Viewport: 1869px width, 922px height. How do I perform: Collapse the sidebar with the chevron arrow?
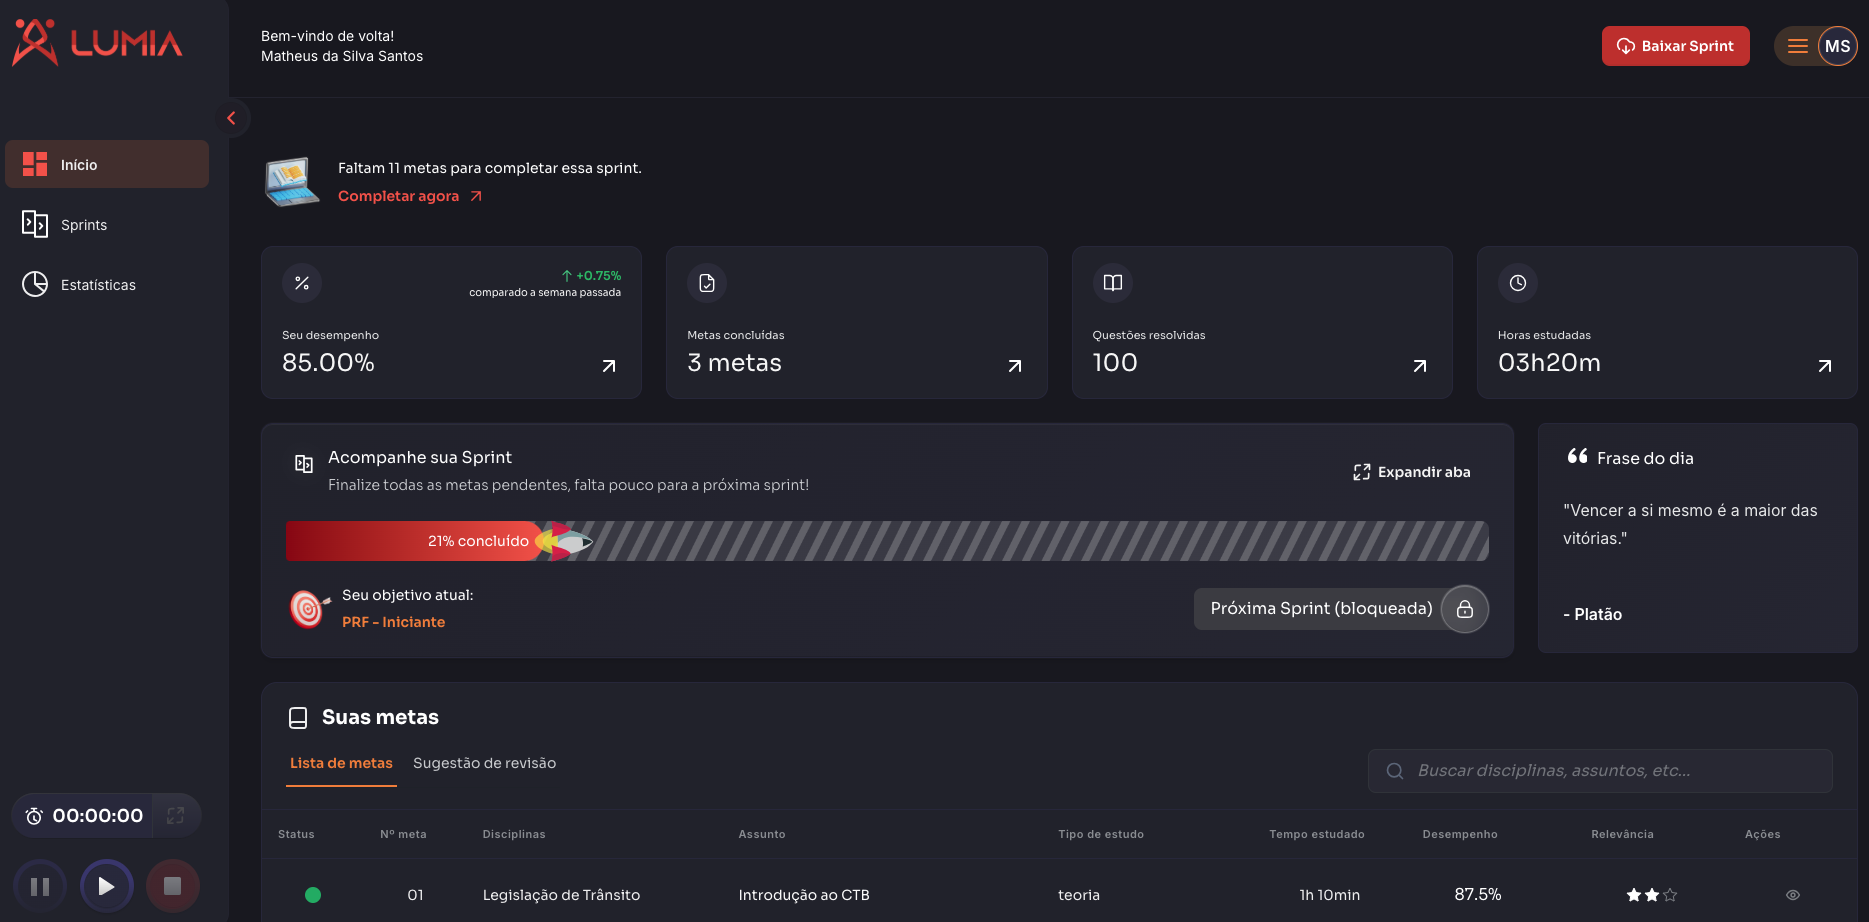[x=231, y=118]
